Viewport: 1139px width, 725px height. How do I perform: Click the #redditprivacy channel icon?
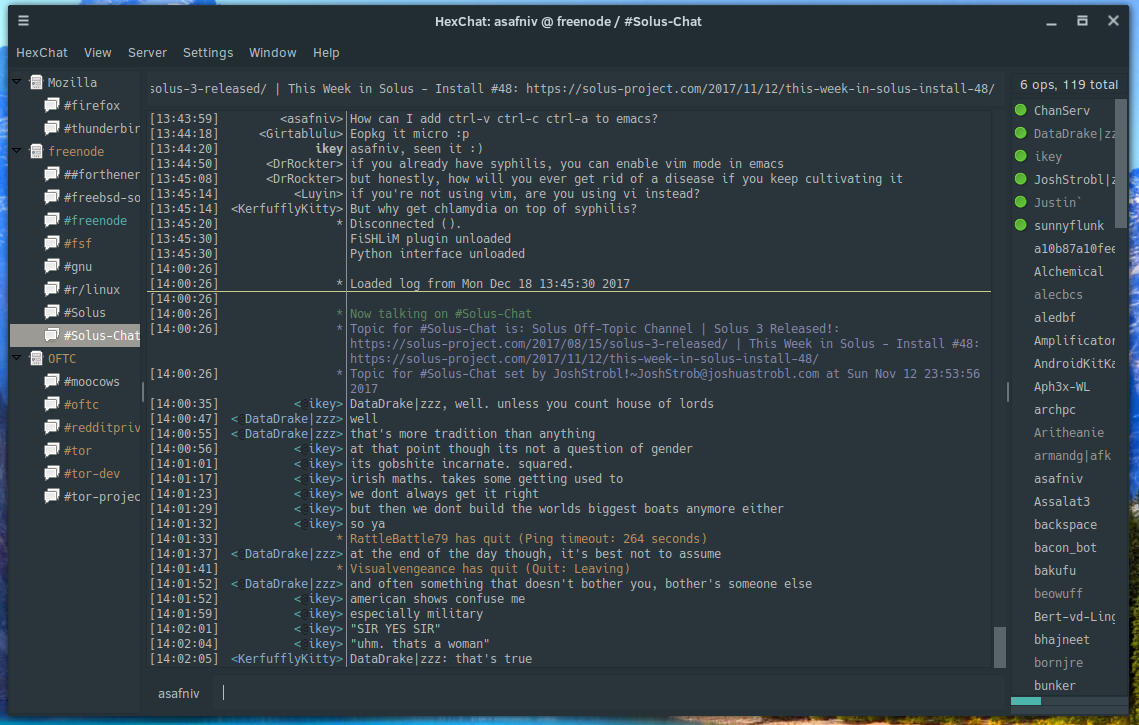52,427
